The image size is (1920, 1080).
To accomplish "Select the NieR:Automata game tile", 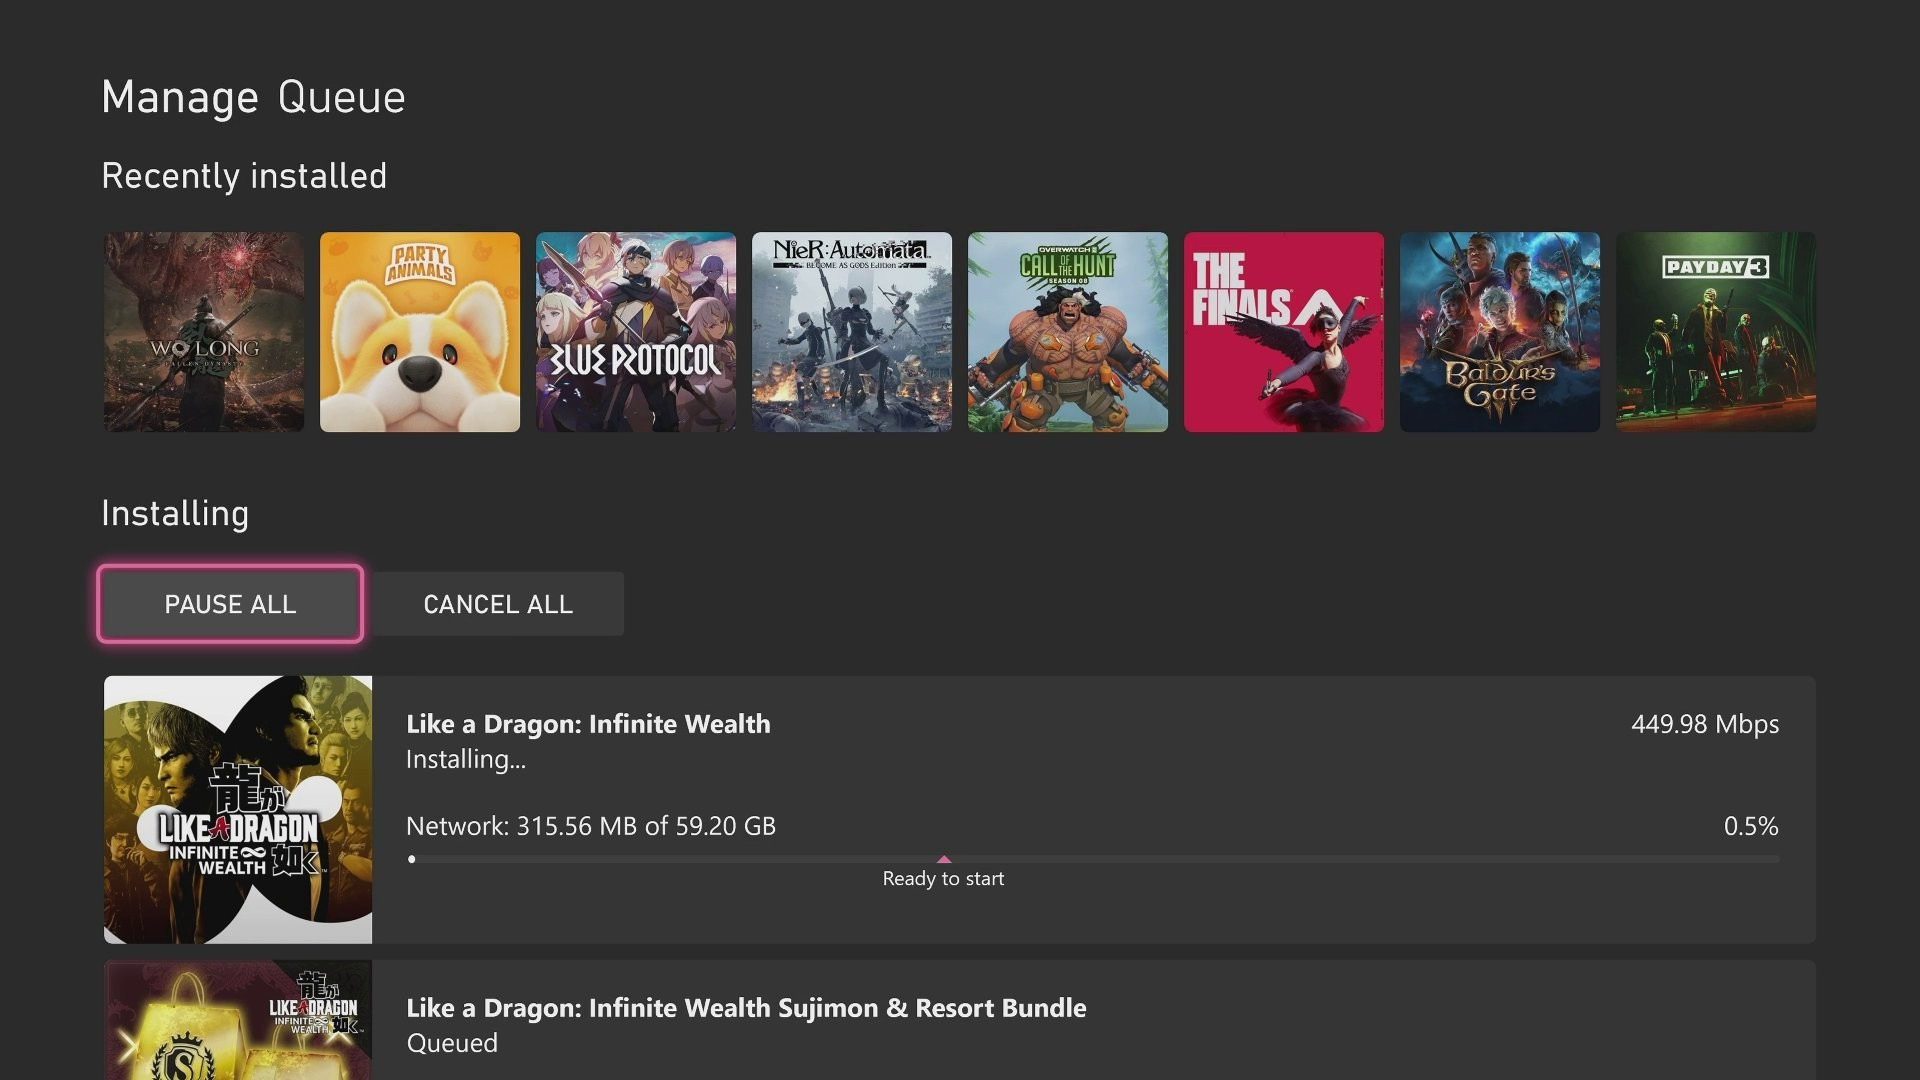I will point(852,332).
